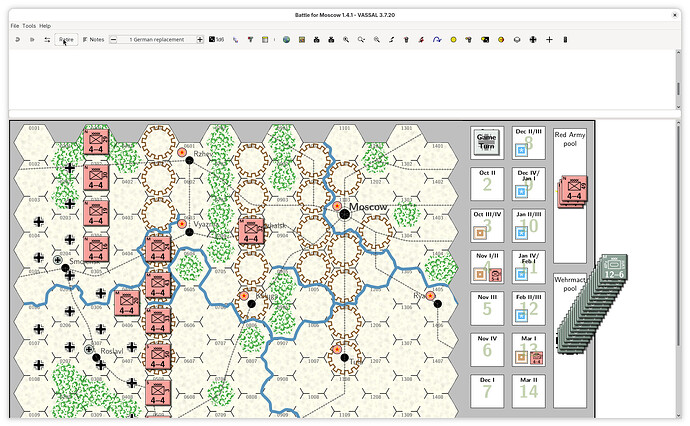The height and width of the screenshot is (426, 690).
Task: Select the Game Turn marker on the track
Action: [486, 141]
